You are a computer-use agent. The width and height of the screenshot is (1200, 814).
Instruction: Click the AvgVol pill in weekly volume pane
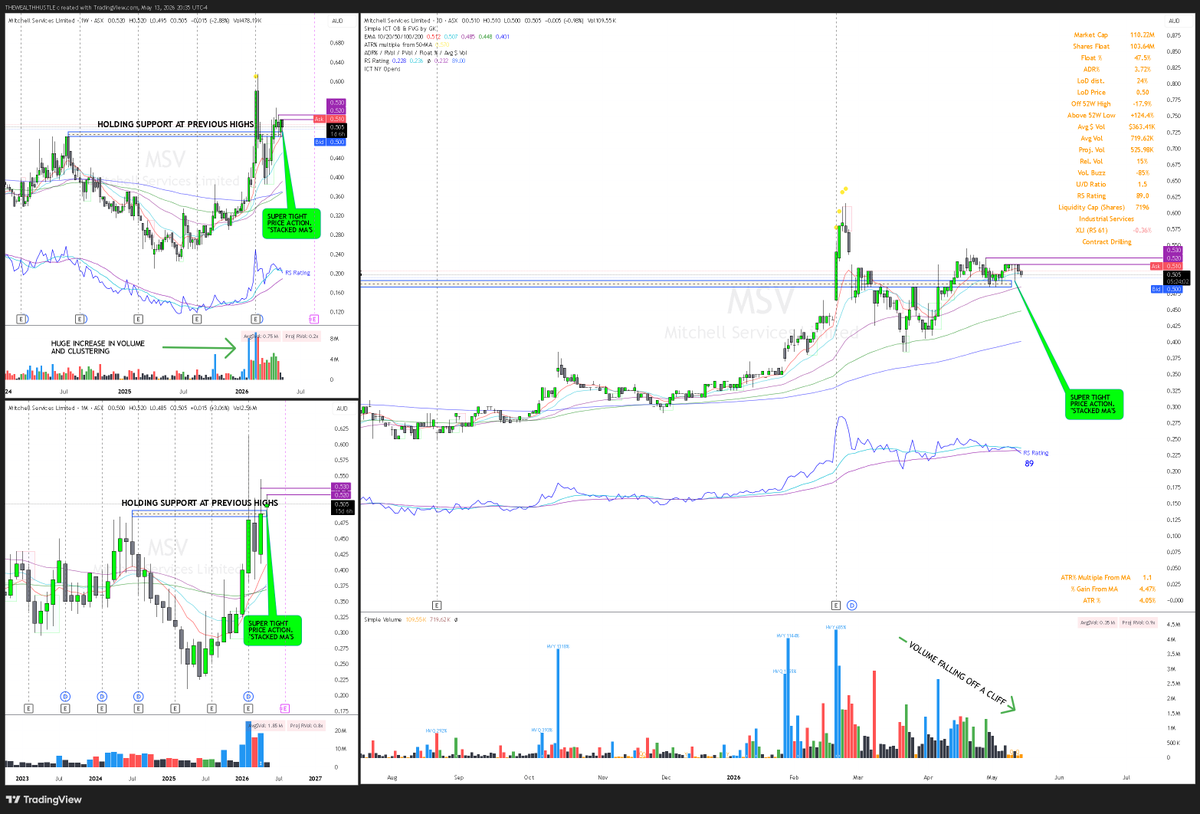click(262, 335)
